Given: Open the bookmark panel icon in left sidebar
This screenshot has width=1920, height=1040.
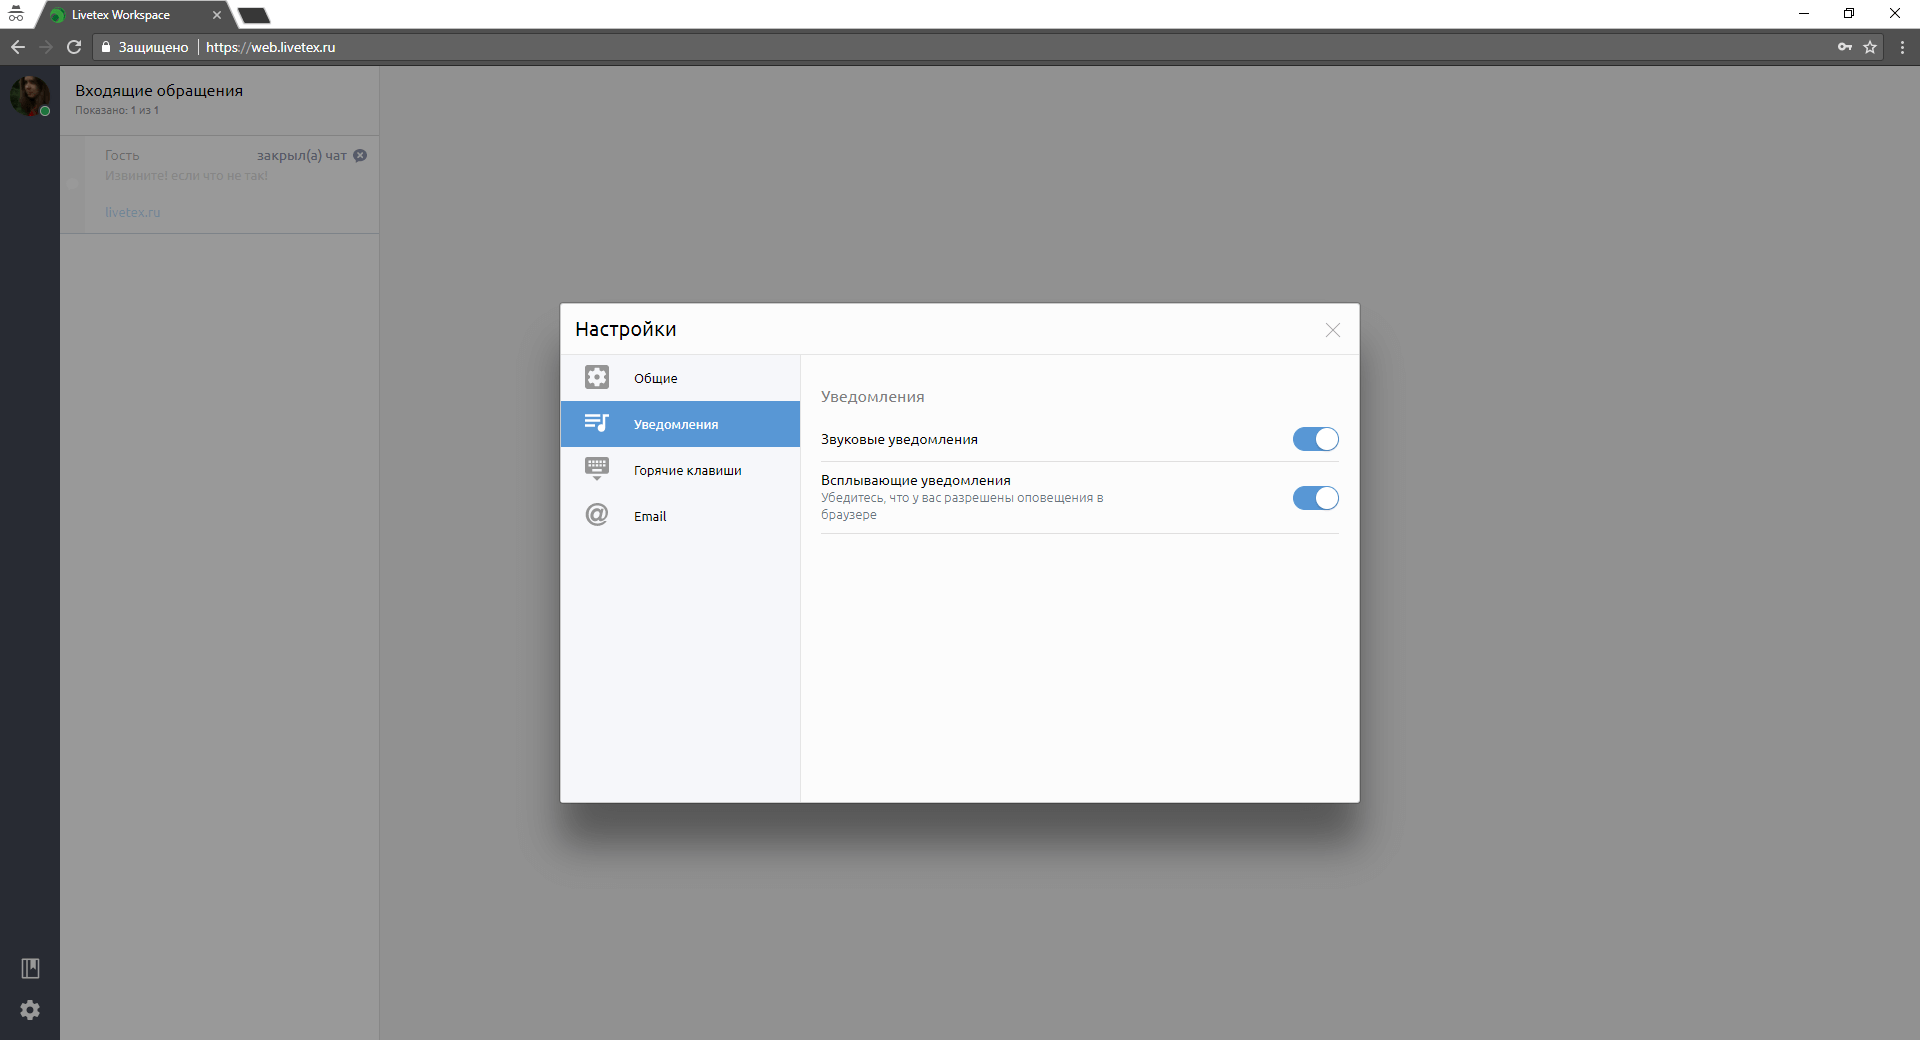Looking at the screenshot, I should [30, 968].
